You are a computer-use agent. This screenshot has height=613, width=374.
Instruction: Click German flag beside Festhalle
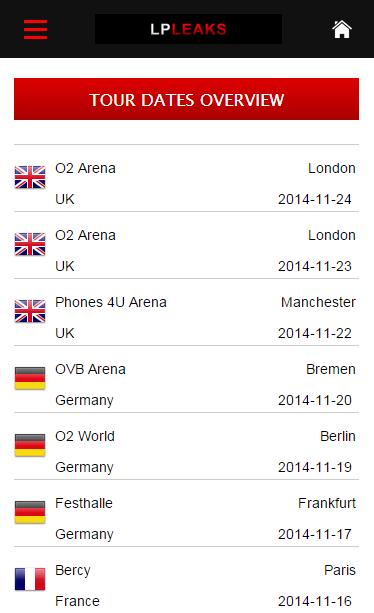pos(30,512)
